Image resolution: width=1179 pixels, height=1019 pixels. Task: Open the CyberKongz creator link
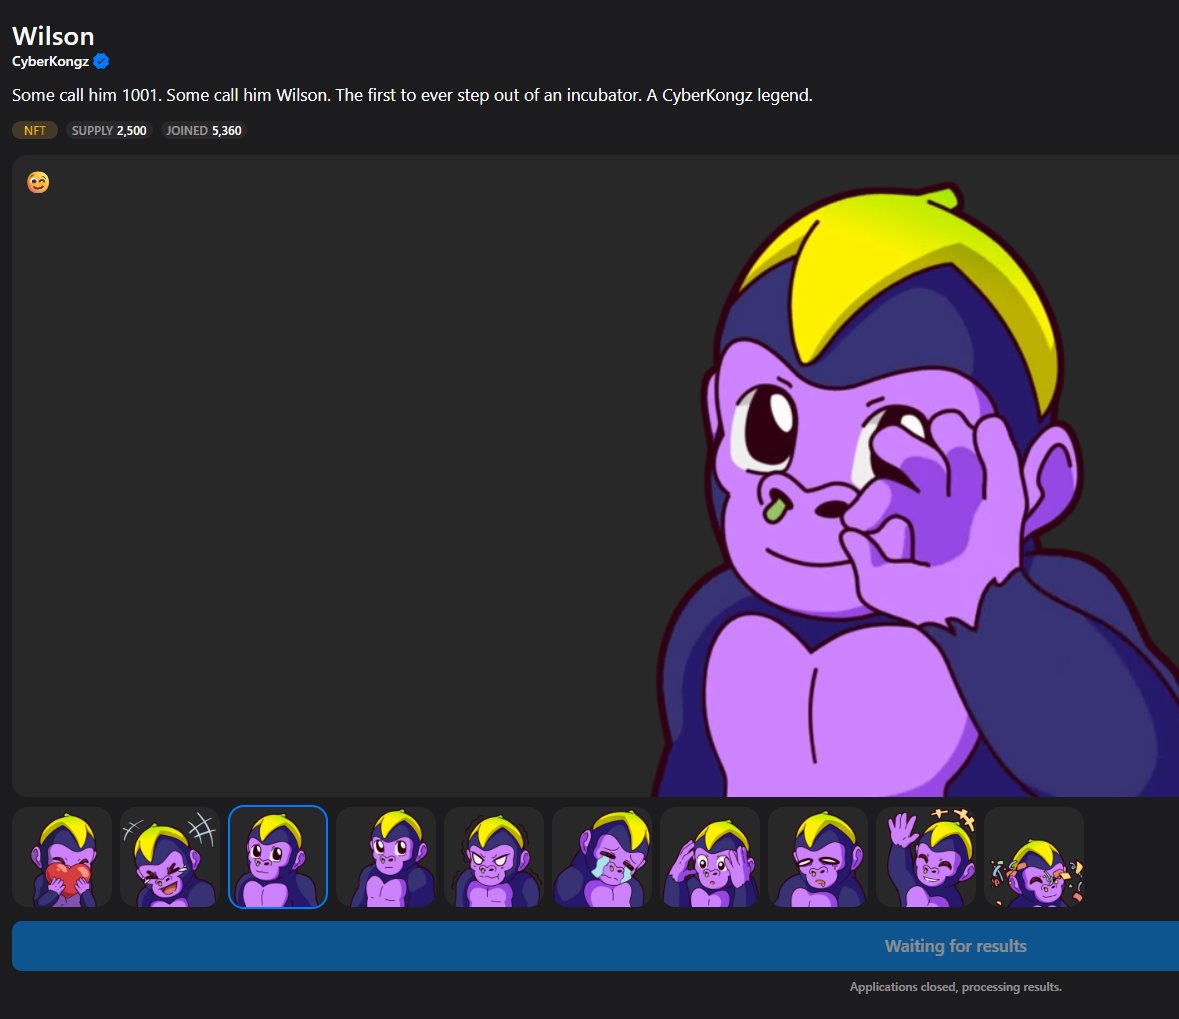[x=50, y=62]
